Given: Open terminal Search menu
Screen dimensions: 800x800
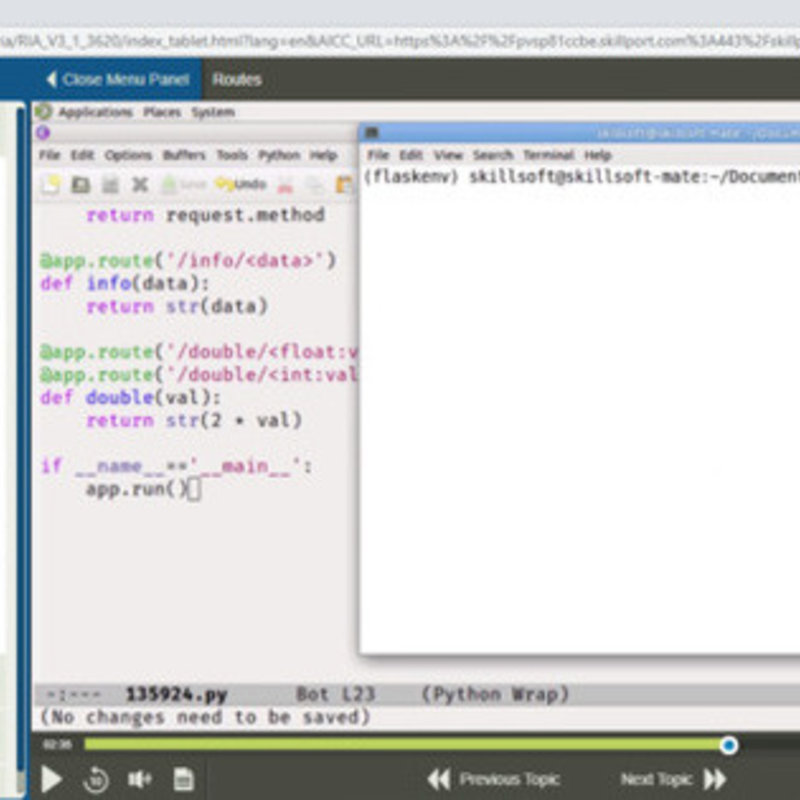Looking at the screenshot, I should (x=493, y=155).
